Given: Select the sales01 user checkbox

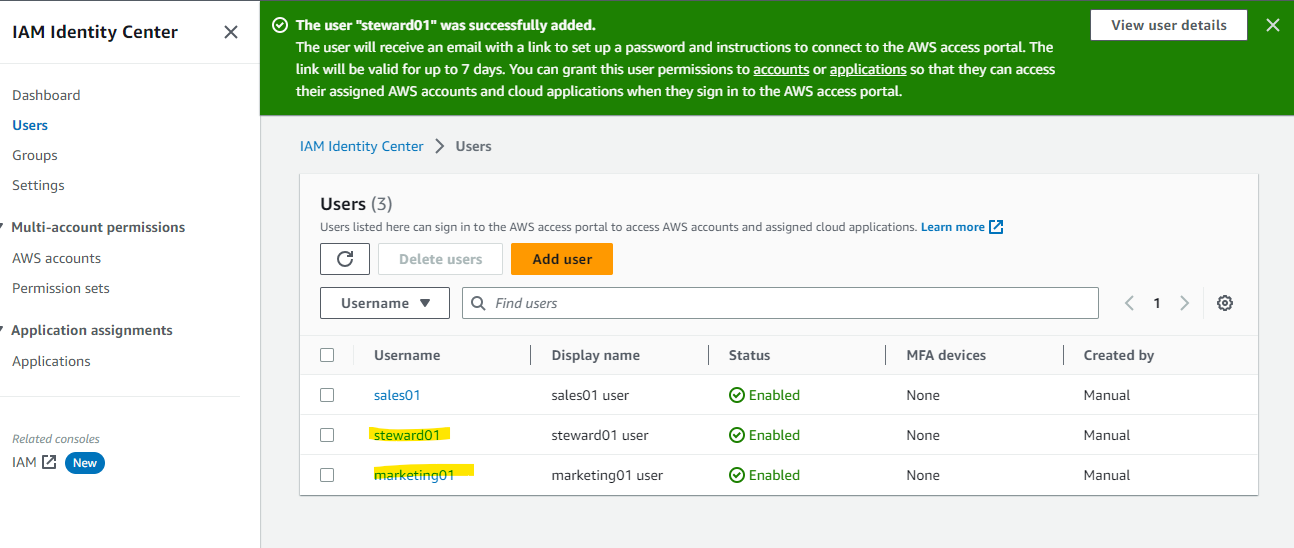Looking at the screenshot, I should (327, 395).
